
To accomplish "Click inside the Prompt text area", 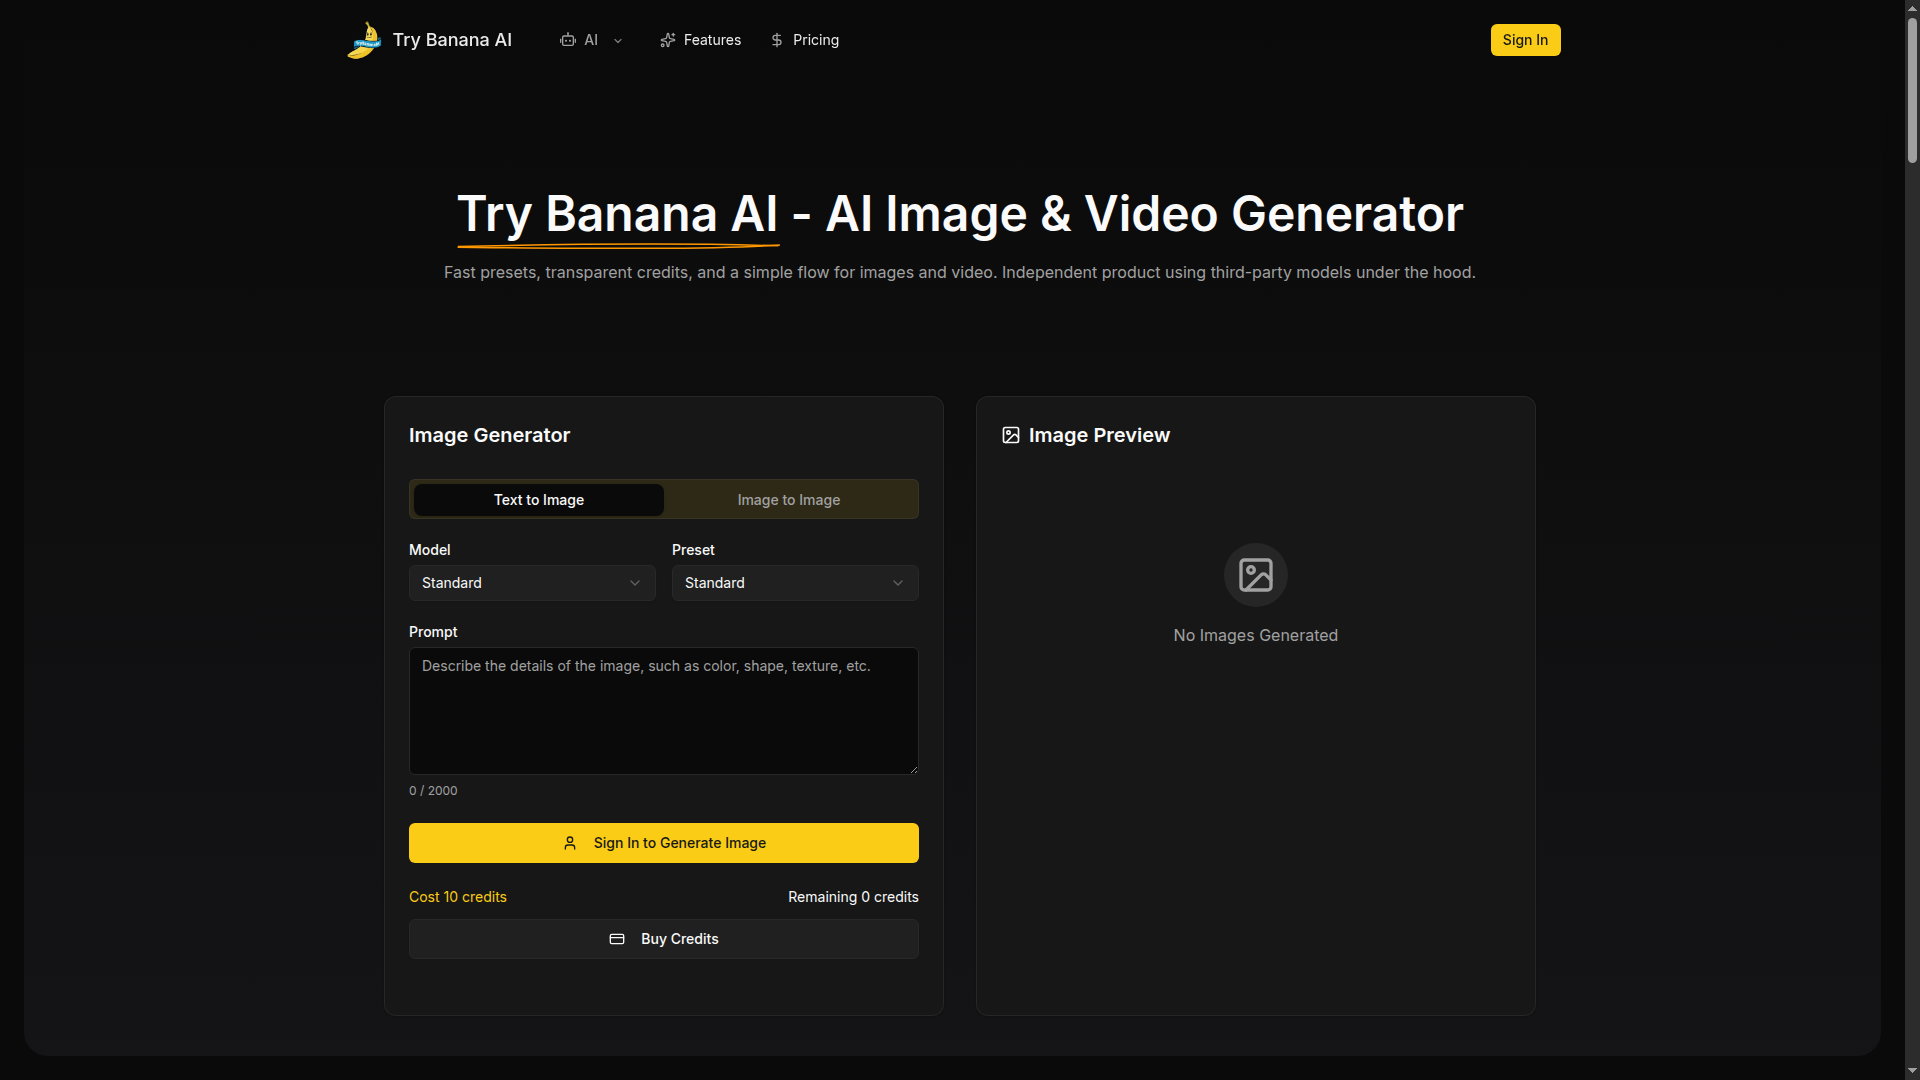I will pos(663,710).
